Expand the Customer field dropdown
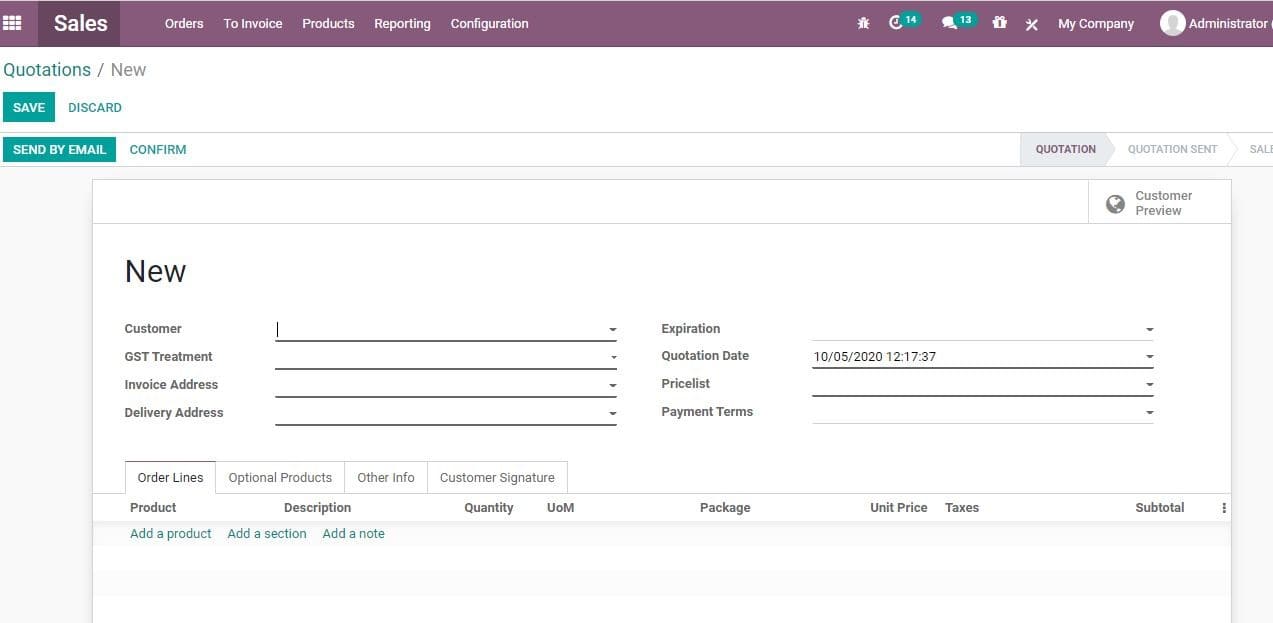Screen dimensions: 1273x623 pyautogui.click(x=612, y=328)
